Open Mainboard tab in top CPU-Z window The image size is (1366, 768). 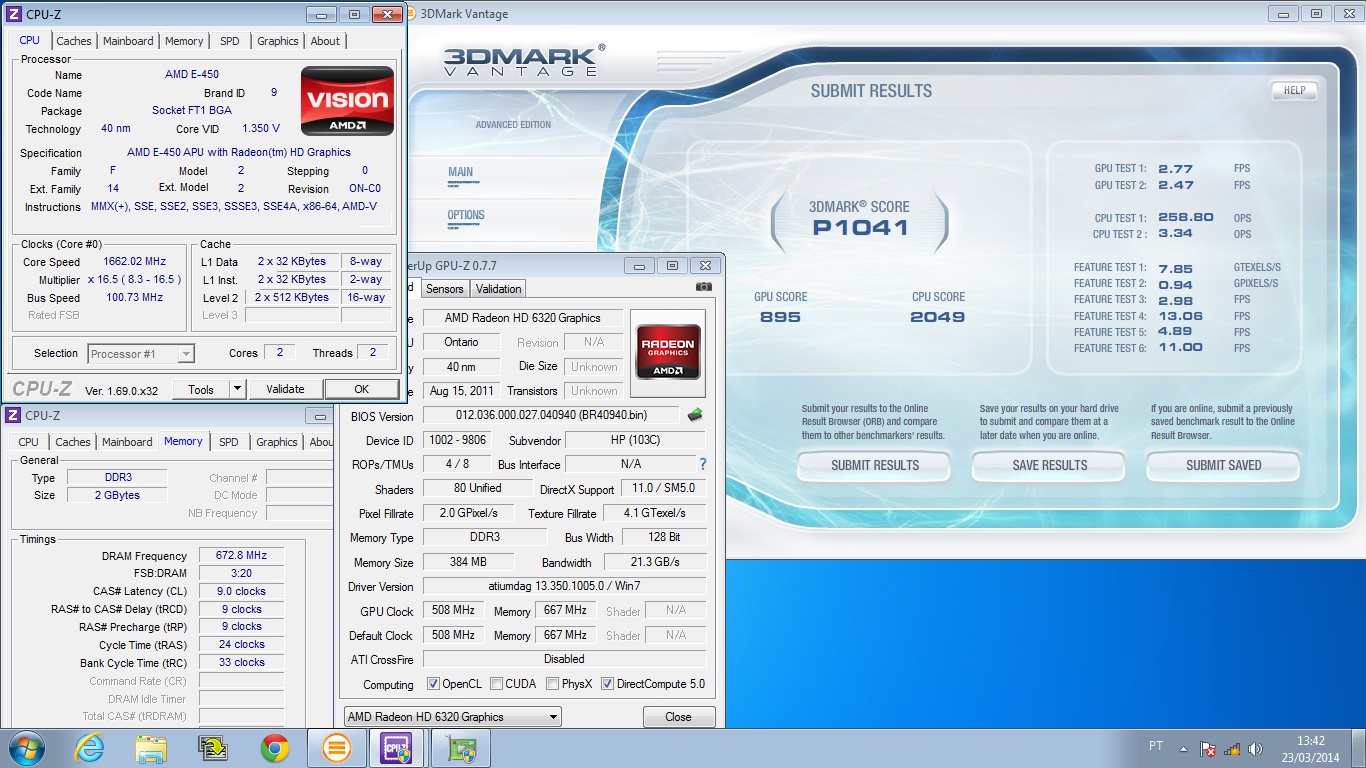[128, 41]
